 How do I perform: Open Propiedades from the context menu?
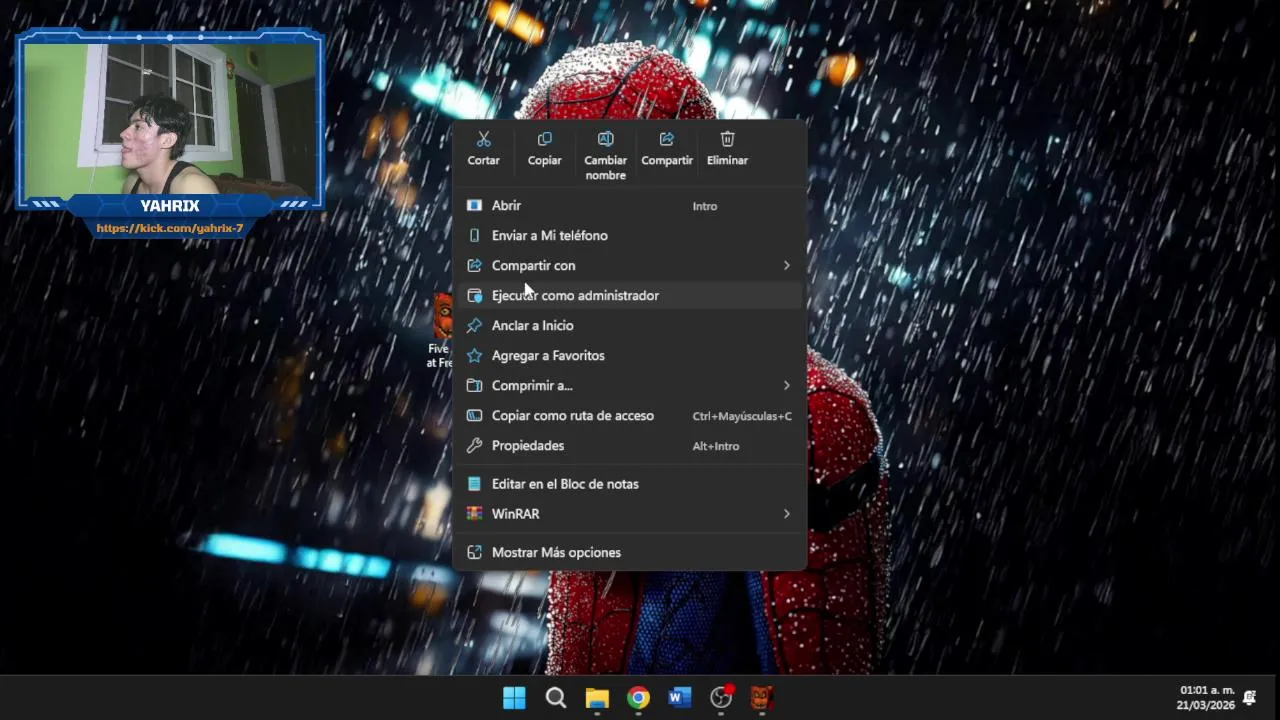[630, 446]
